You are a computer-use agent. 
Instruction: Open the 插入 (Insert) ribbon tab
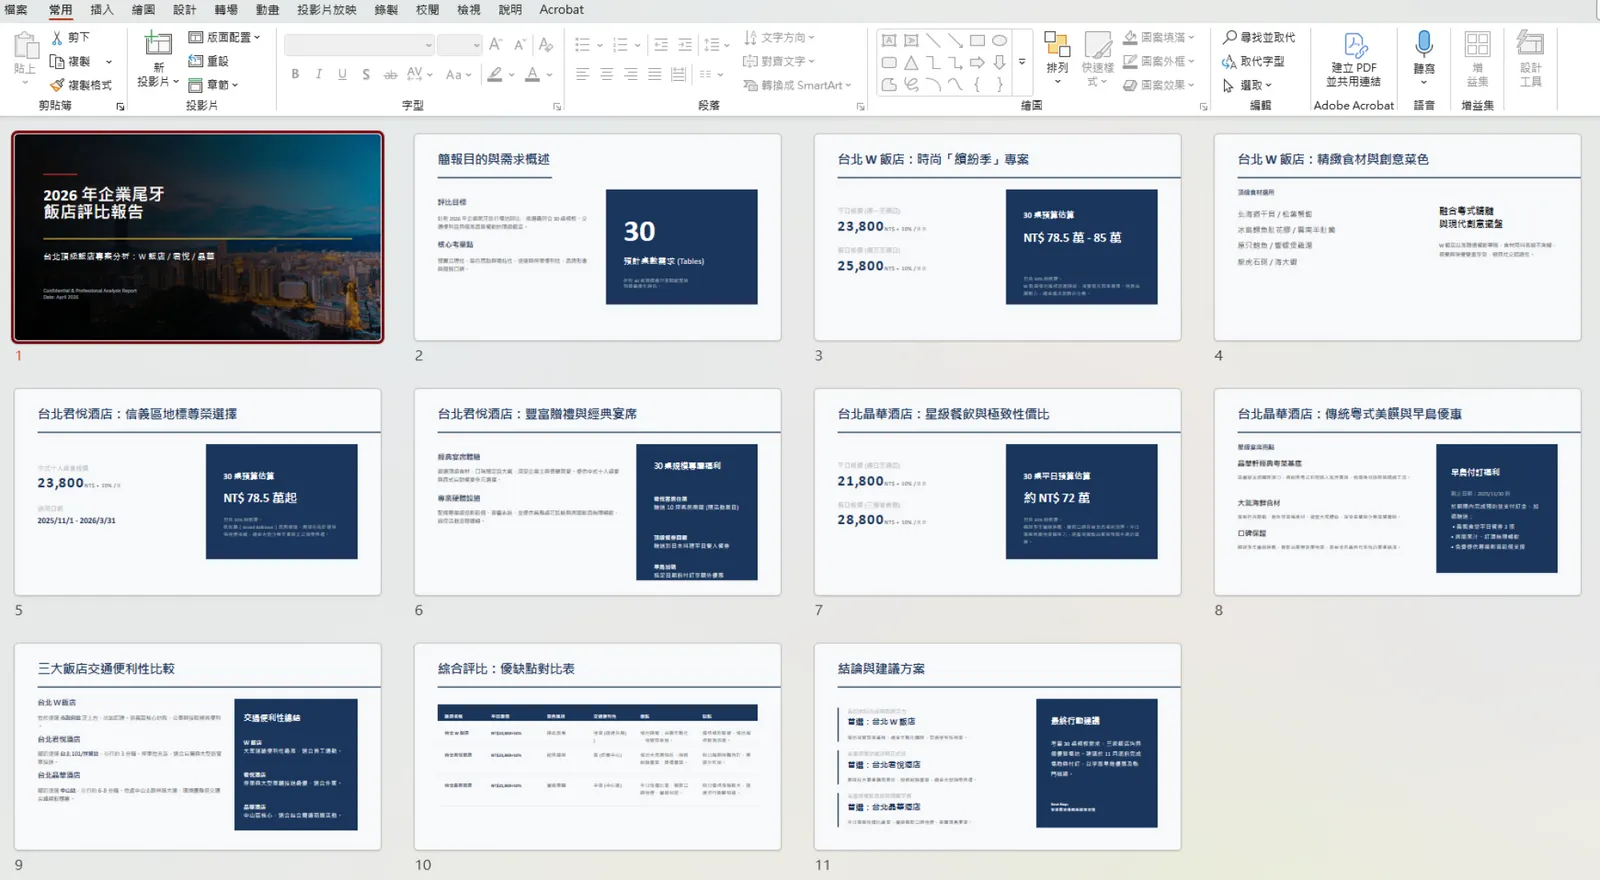tap(102, 10)
